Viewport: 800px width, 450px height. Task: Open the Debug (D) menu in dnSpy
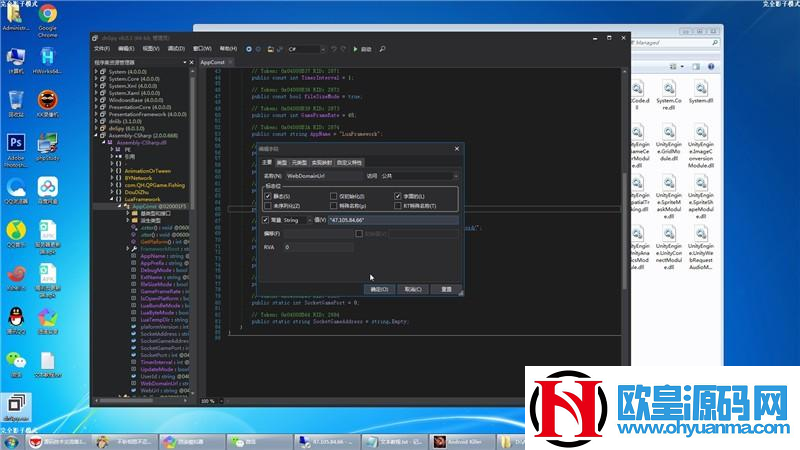[x=176, y=49]
